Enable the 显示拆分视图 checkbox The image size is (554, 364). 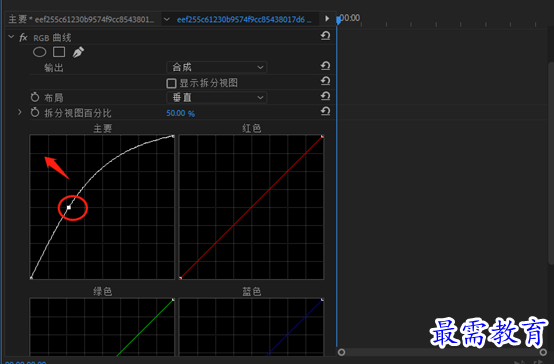click(171, 83)
